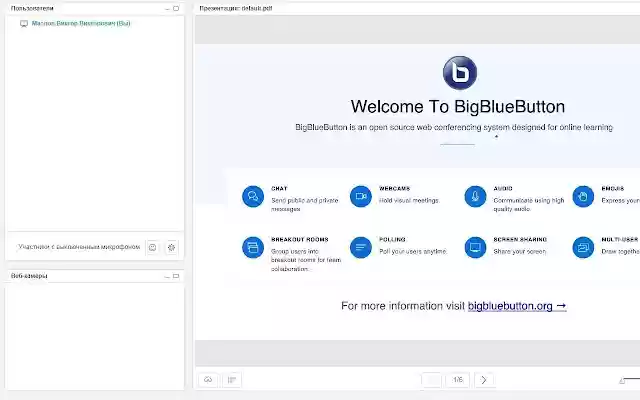Click the AUDIO heading text

pyautogui.click(x=503, y=189)
